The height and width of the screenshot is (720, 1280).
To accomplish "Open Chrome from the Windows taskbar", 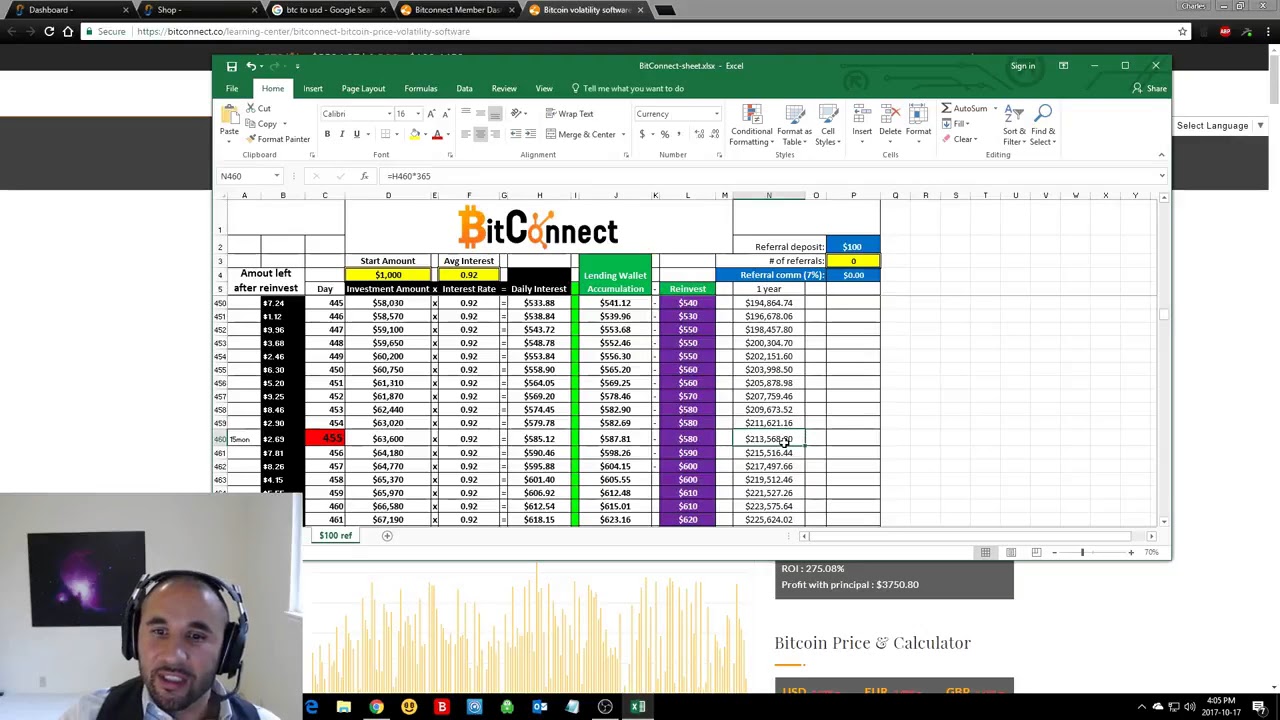I will pos(376,707).
